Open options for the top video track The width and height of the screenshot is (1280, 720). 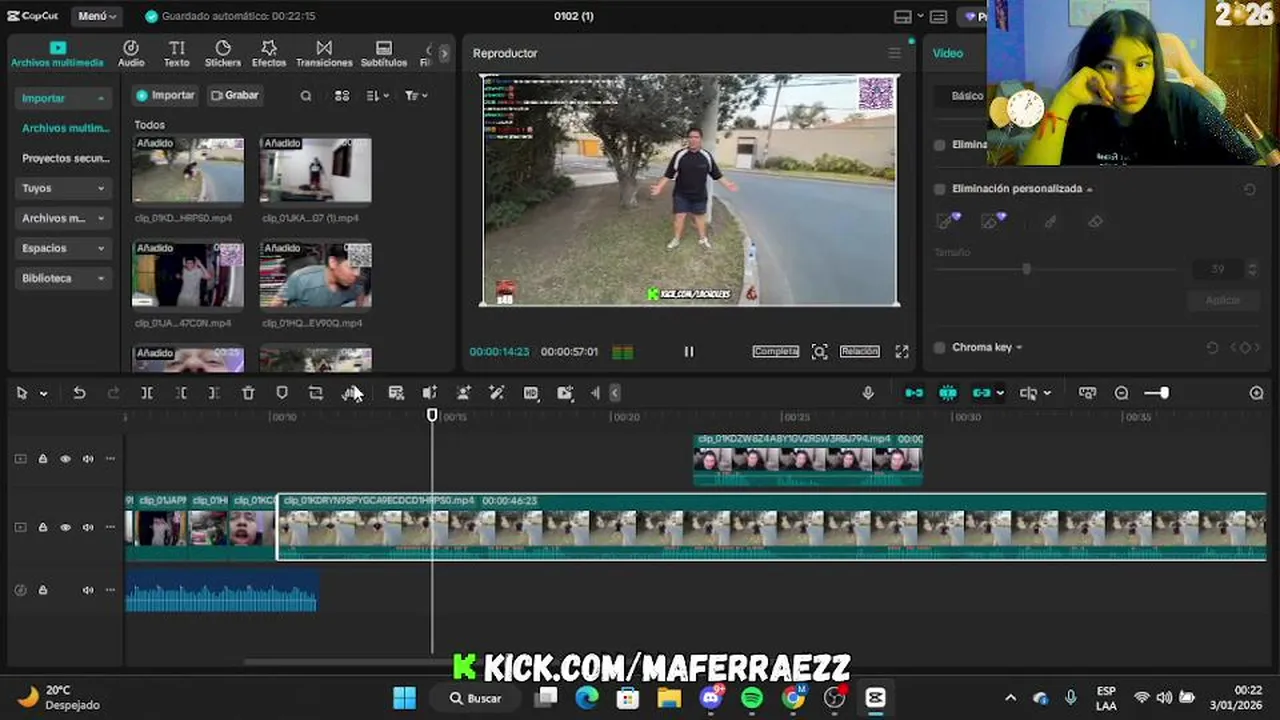tap(110, 459)
